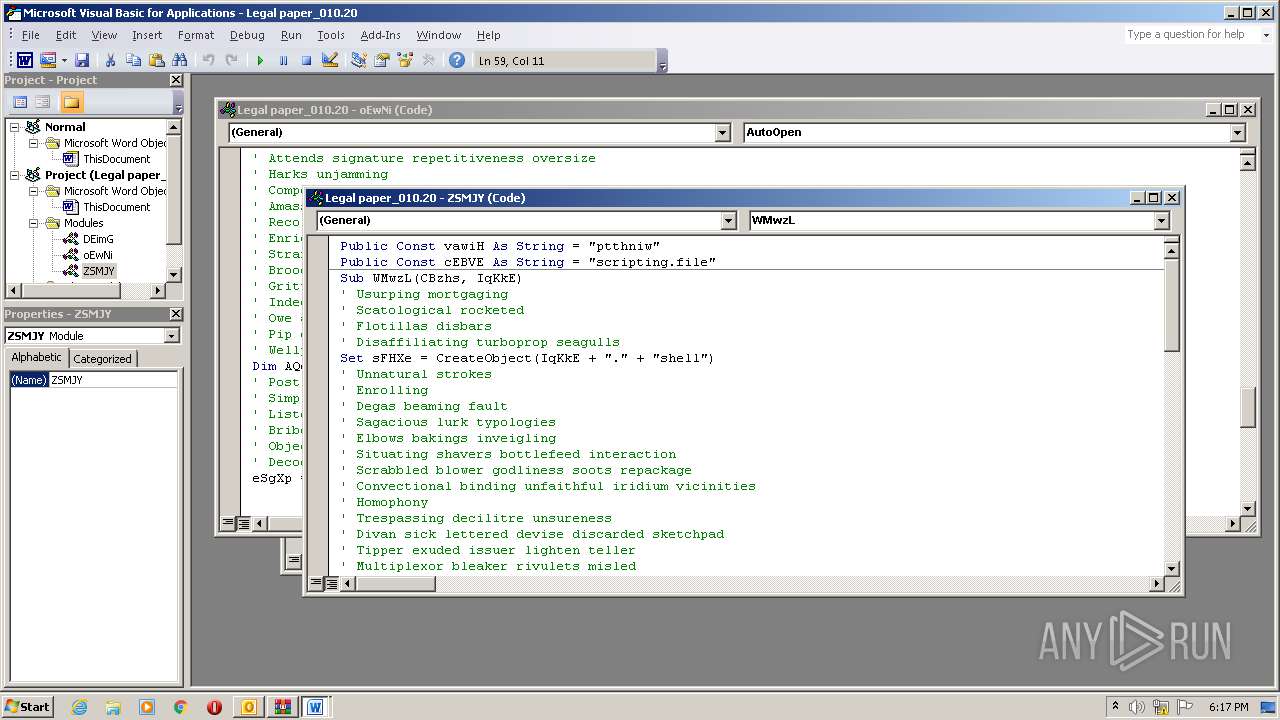This screenshot has height=720, width=1280.
Task: Open Object Browser toolbar icon
Action: [405, 61]
